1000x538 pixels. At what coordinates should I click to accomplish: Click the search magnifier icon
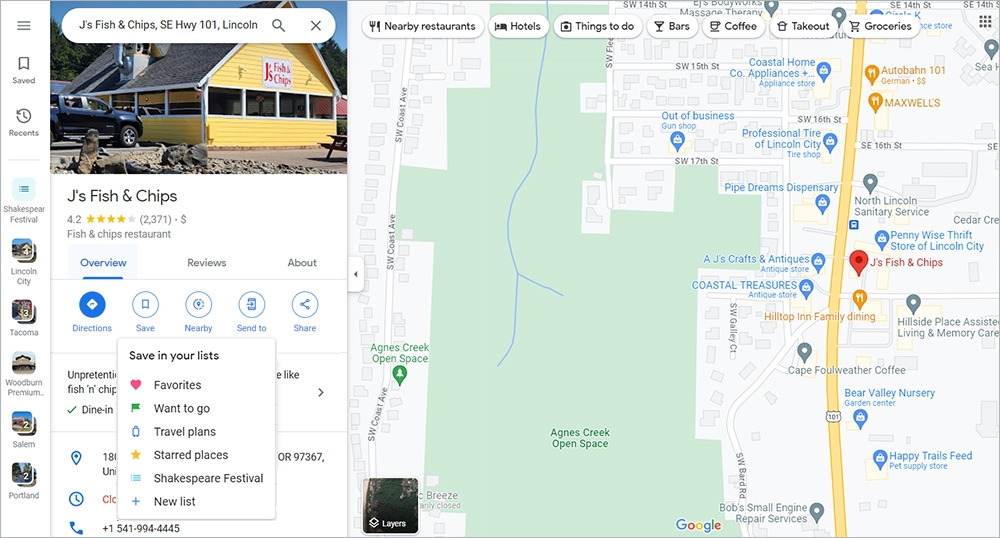tap(279, 25)
